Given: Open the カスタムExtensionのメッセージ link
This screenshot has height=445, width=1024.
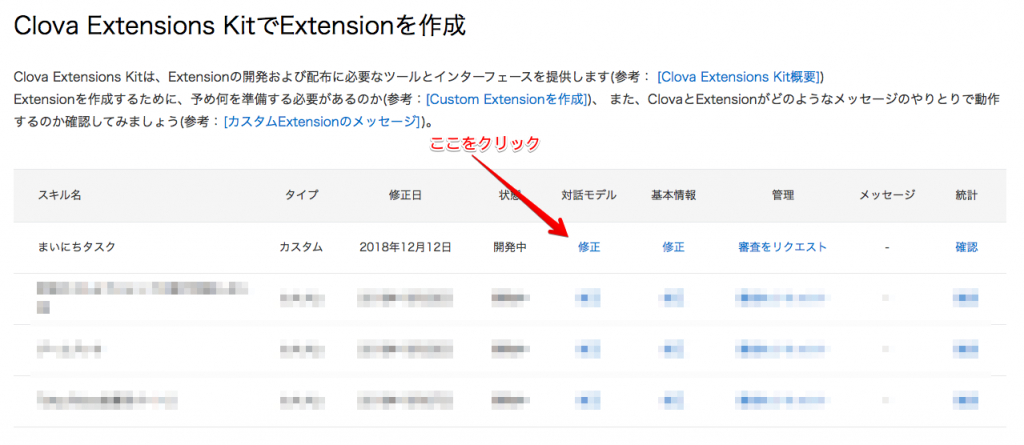Looking at the screenshot, I should tap(323, 122).
